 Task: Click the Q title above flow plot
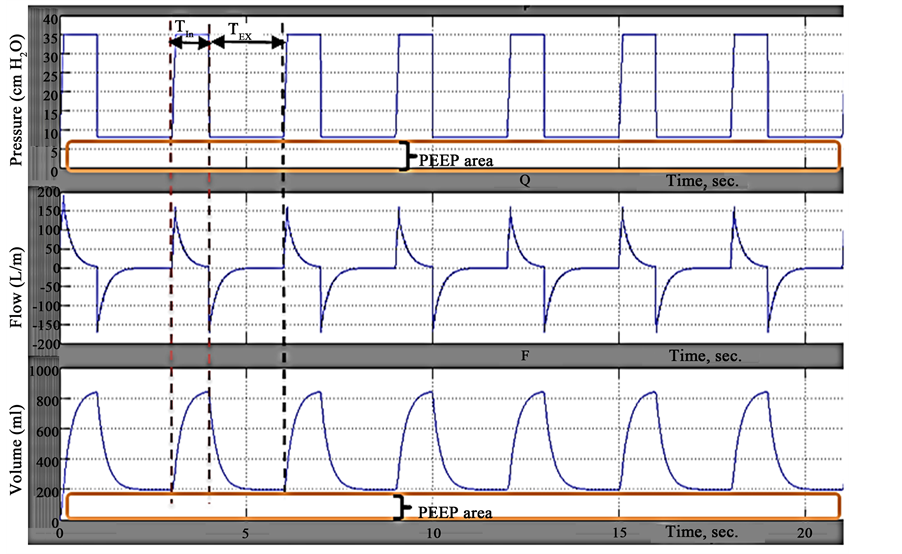pos(524,181)
